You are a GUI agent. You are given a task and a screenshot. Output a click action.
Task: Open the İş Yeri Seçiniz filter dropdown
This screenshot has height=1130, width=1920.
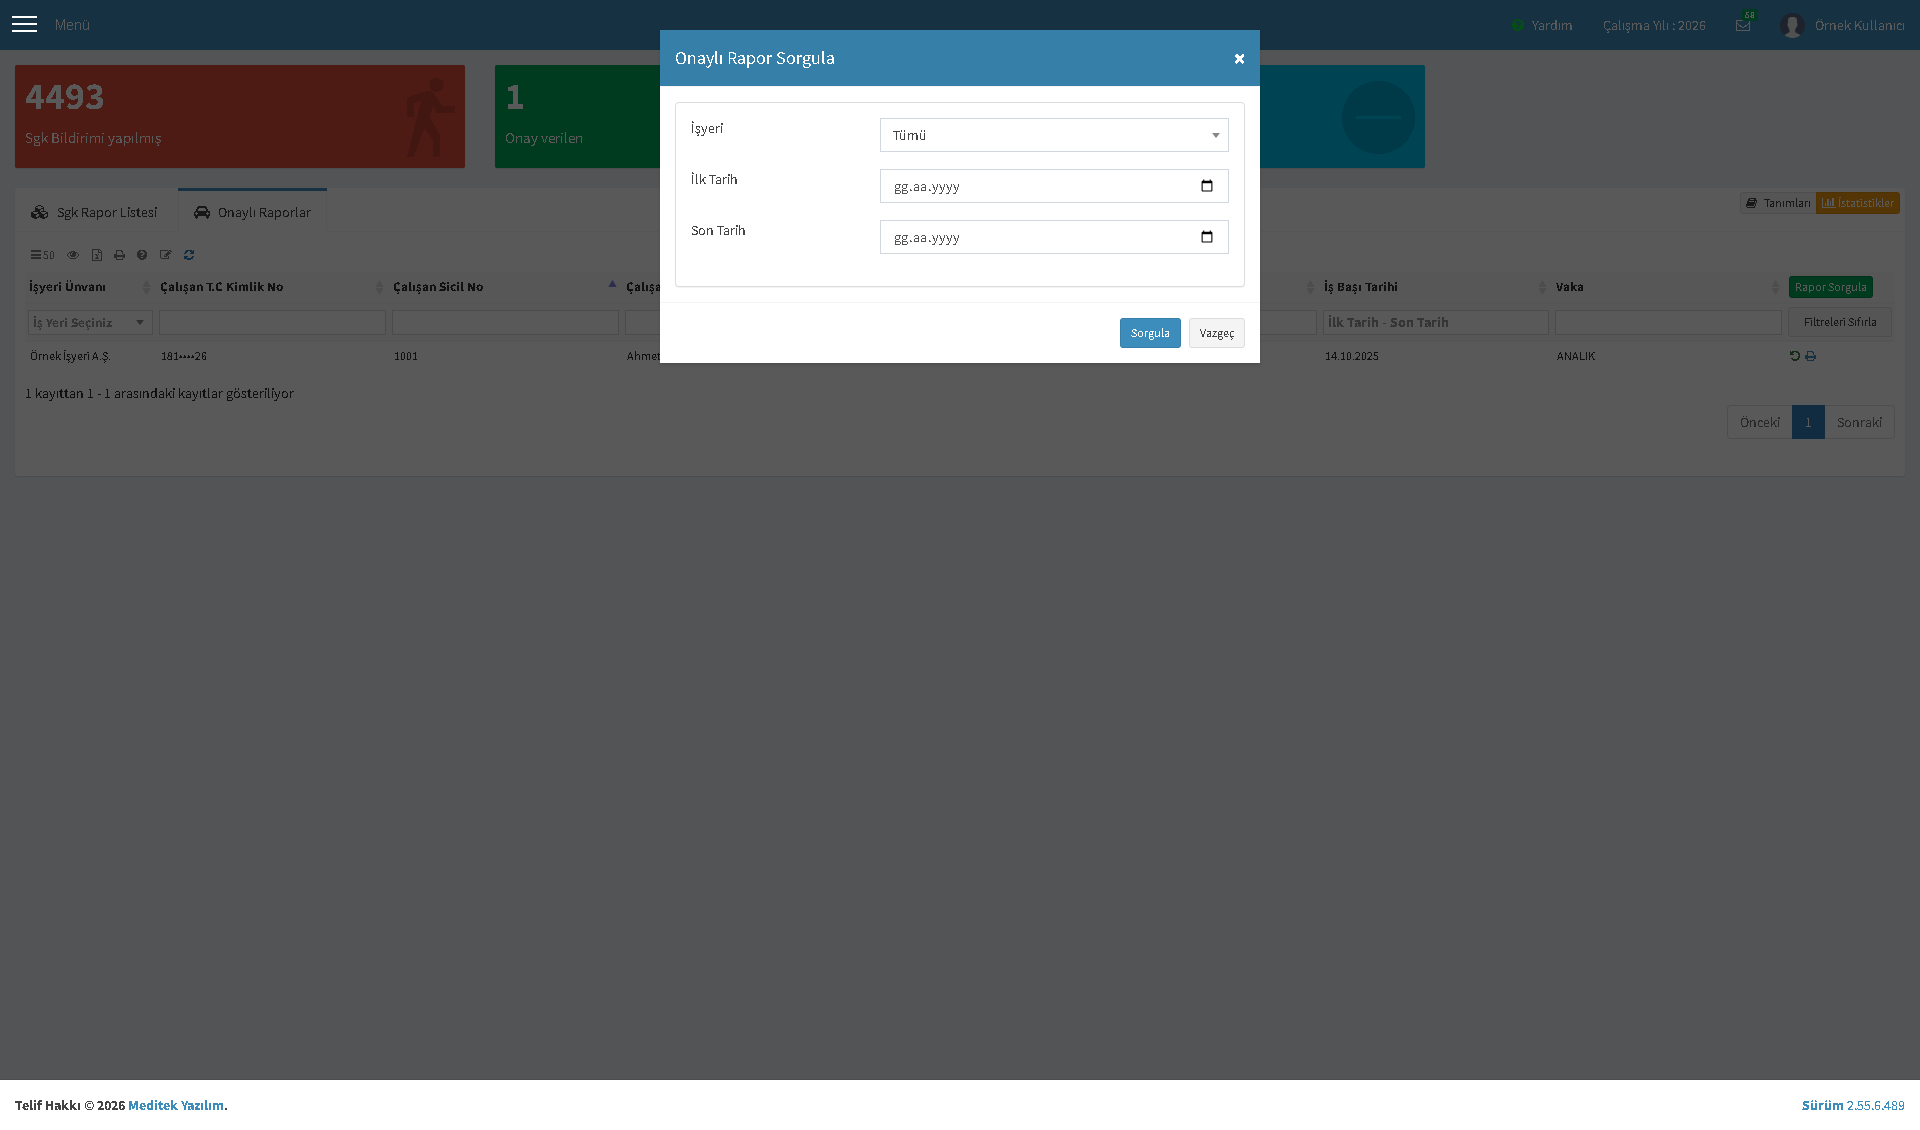coord(90,322)
